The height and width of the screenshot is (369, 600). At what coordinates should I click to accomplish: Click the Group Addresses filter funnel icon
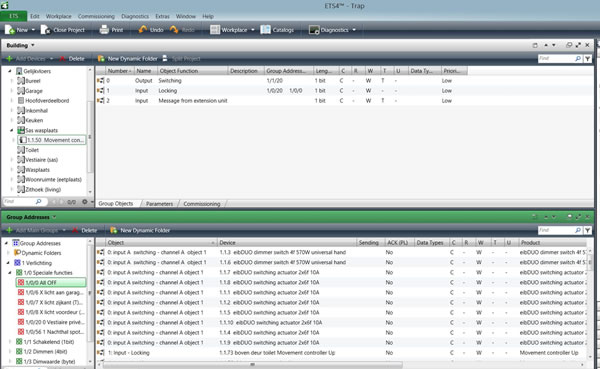[587, 230]
